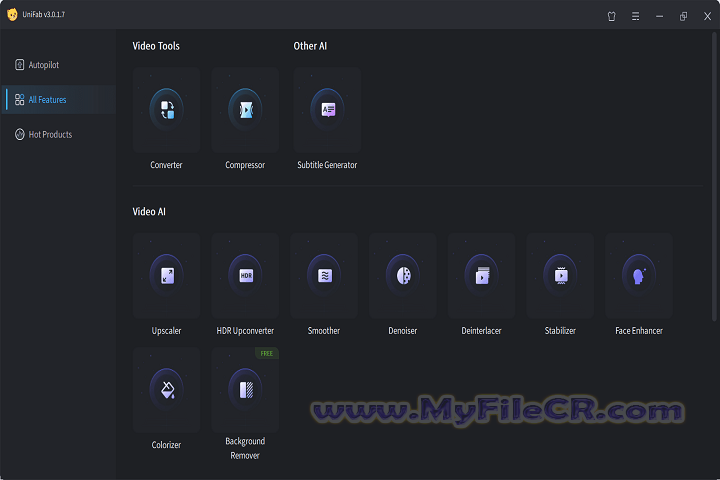The height and width of the screenshot is (480, 720).
Task: Click the Other AI section heading
Action: coord(310,46)
